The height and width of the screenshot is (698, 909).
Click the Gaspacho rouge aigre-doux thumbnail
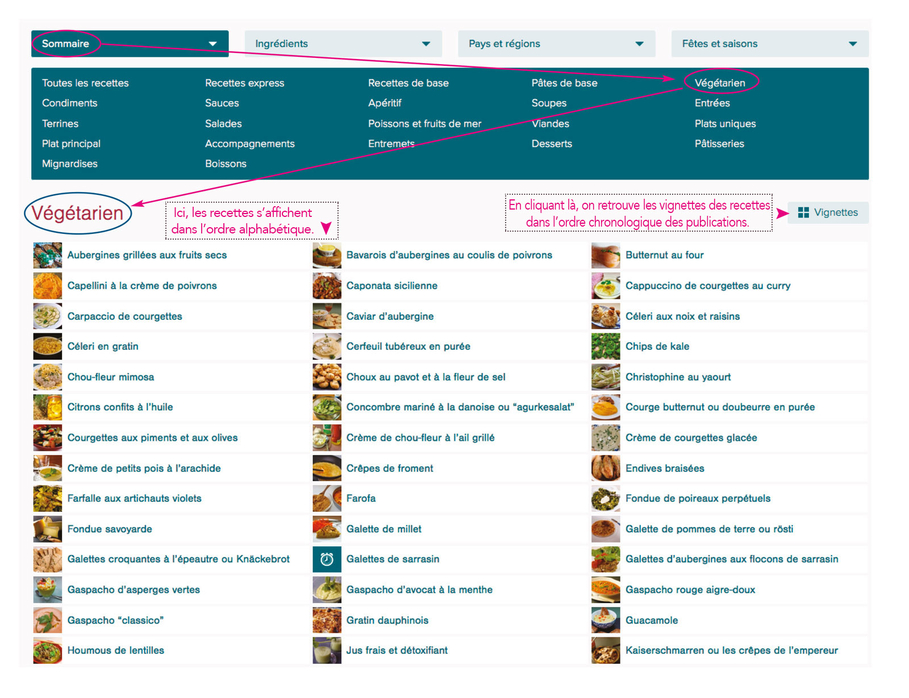tap(606, 590)
